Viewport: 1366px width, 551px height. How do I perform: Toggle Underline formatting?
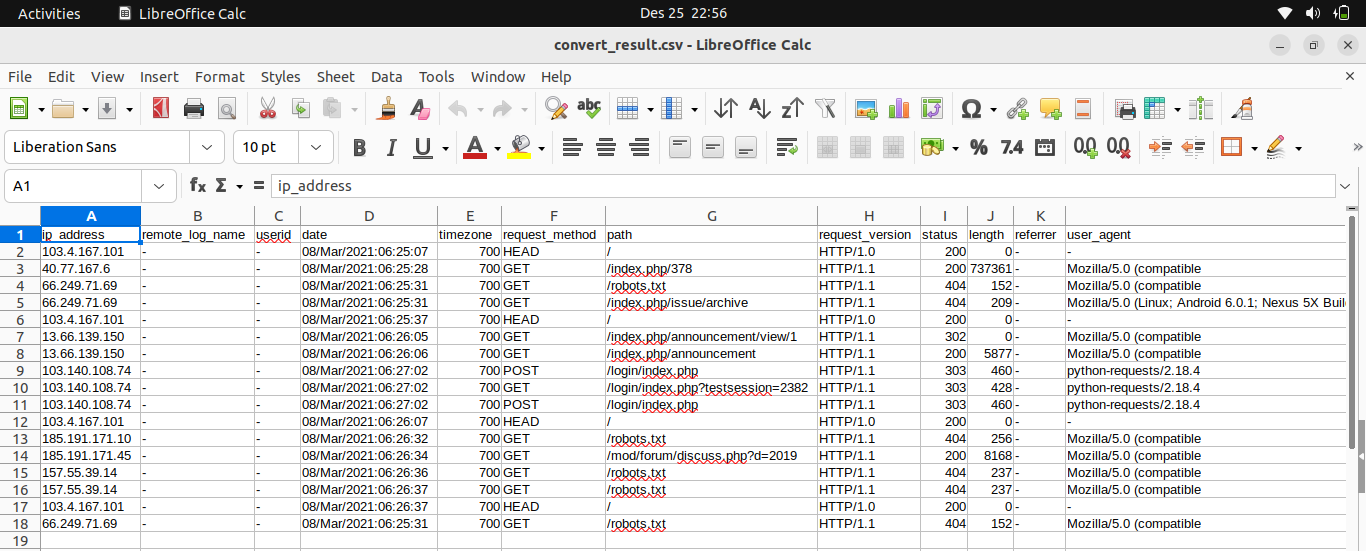pyautogui.click(x=423, y=147)
